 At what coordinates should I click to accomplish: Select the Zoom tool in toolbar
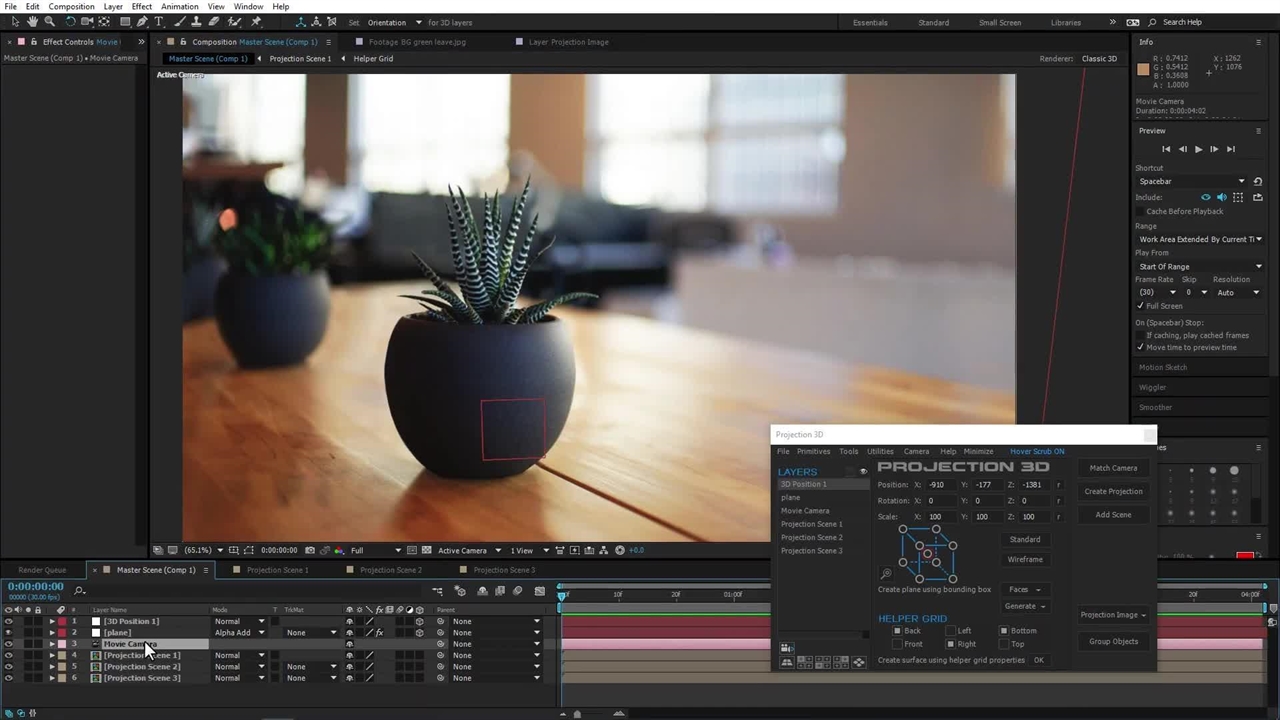tap(49, 22)
